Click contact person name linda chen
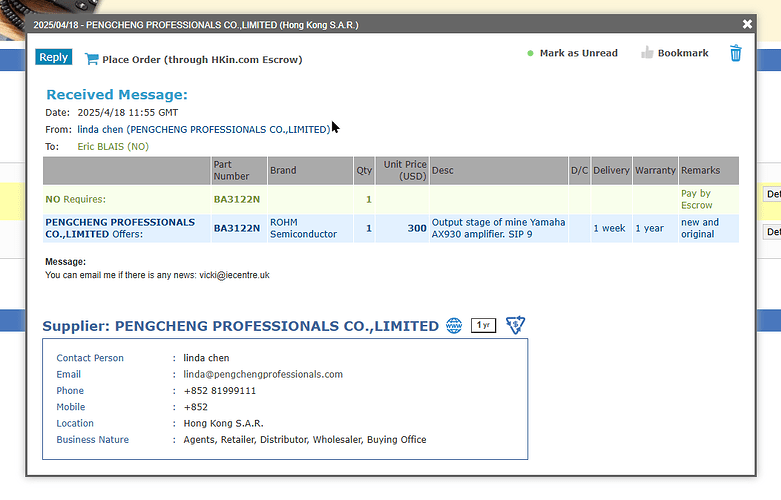This screenshot has height=500, width=781. (206, 358)
